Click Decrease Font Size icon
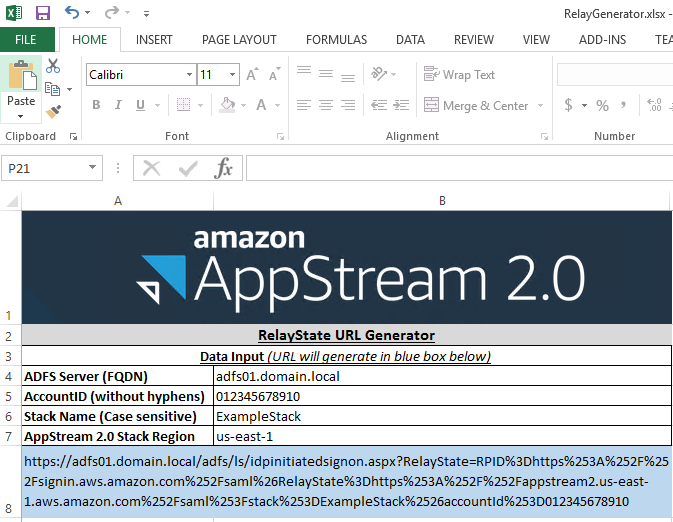 click(275, 74)
